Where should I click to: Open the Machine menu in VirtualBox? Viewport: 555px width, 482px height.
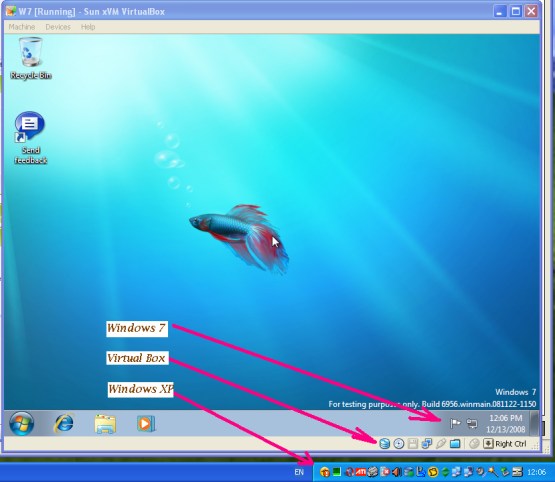coord(22,27)
